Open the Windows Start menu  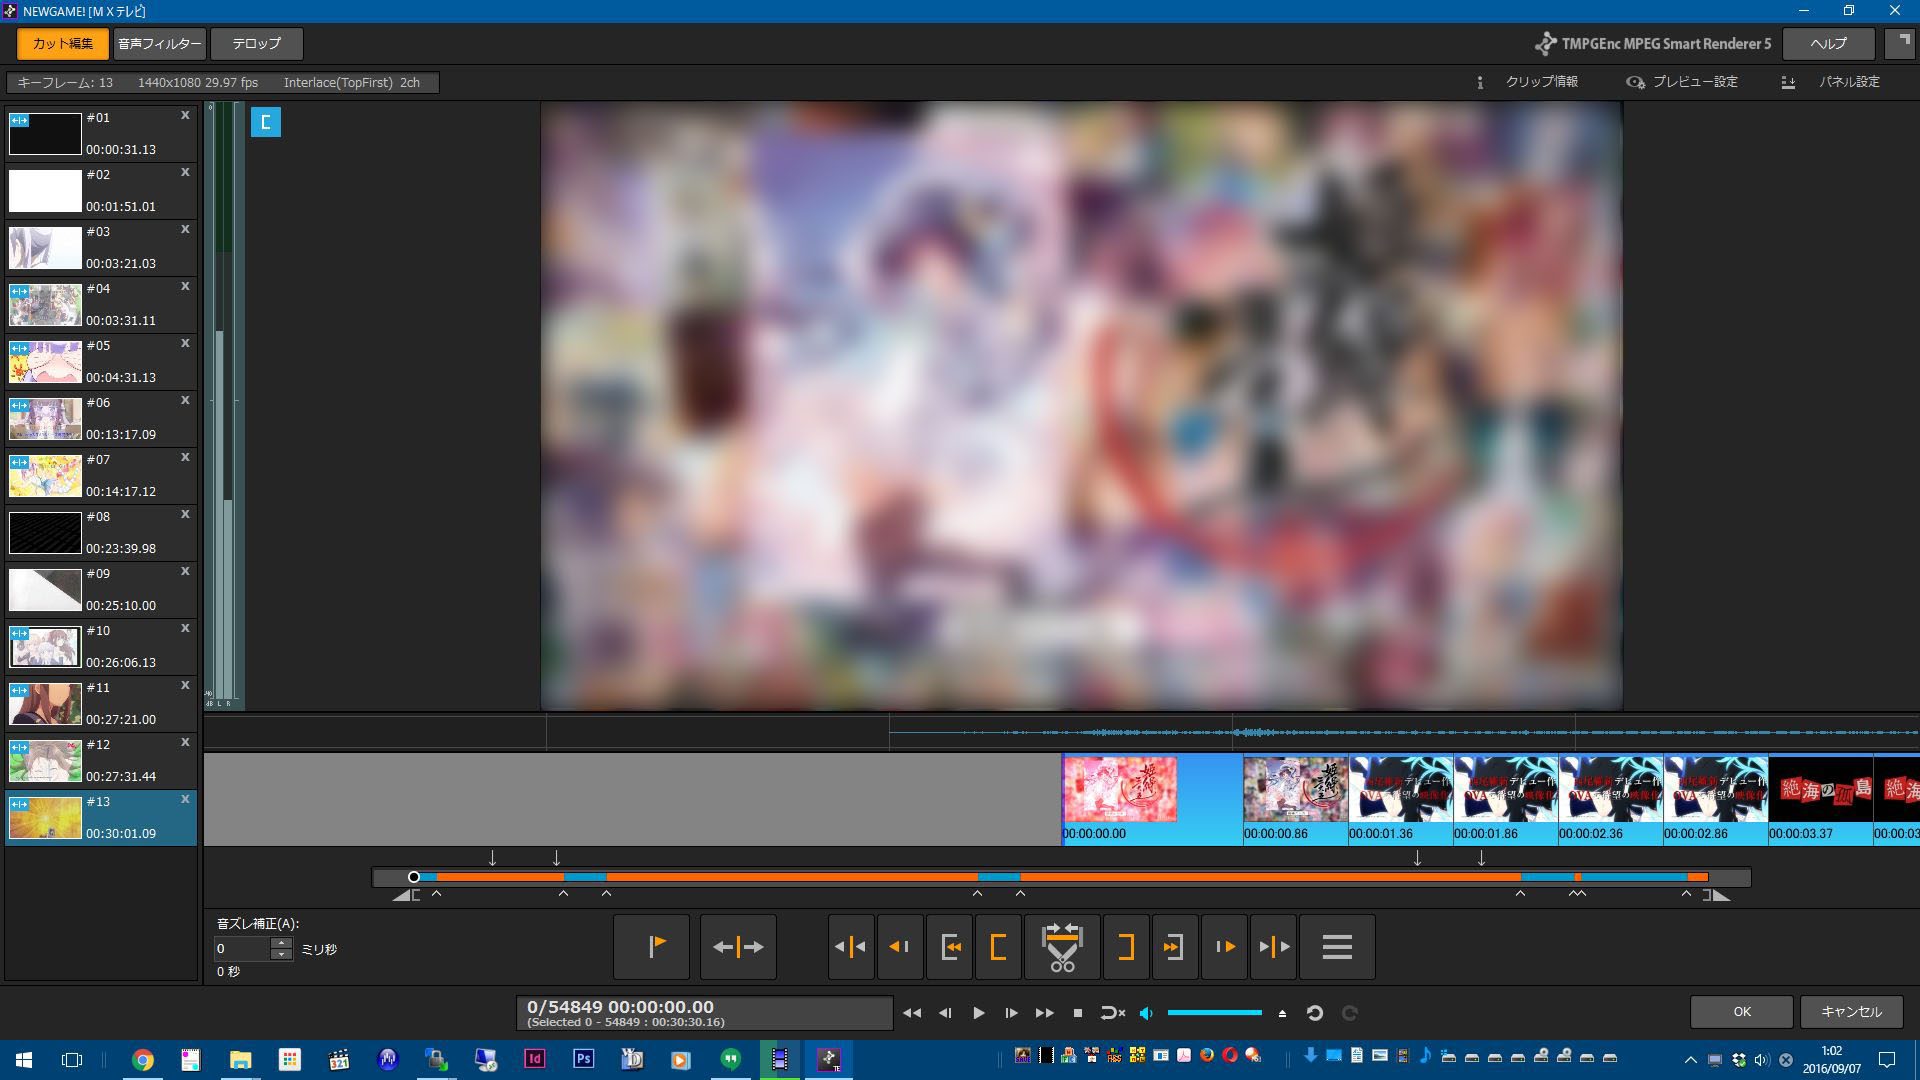(x=24, y=1059)
